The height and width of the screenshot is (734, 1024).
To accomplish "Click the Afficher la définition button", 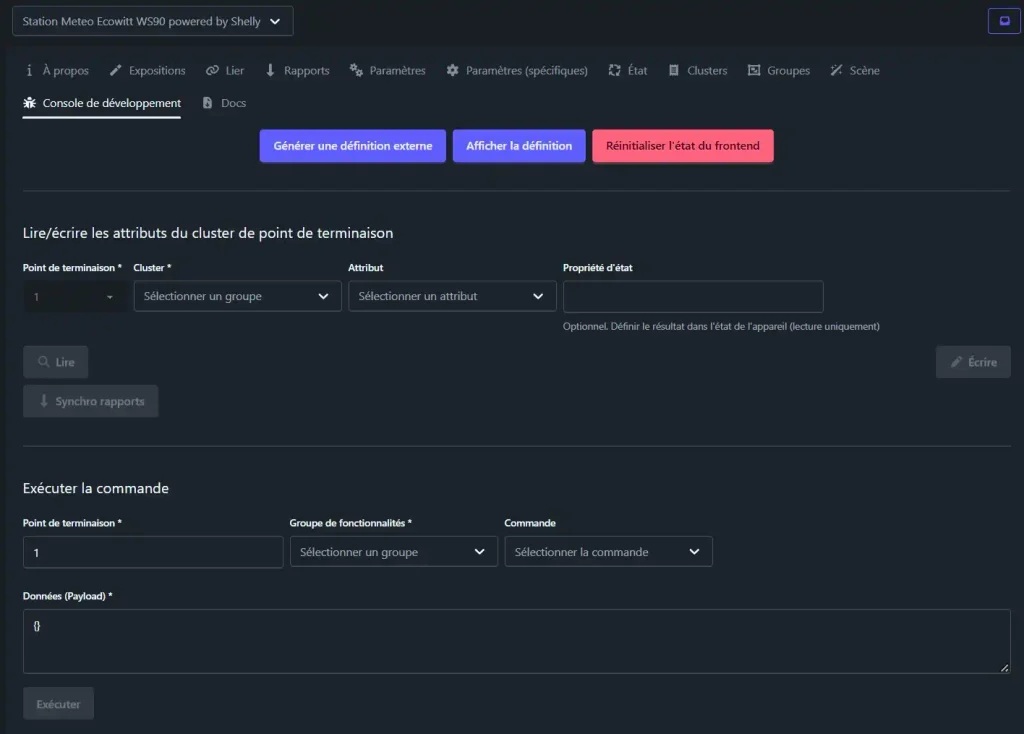I will [x=519, y=146].
